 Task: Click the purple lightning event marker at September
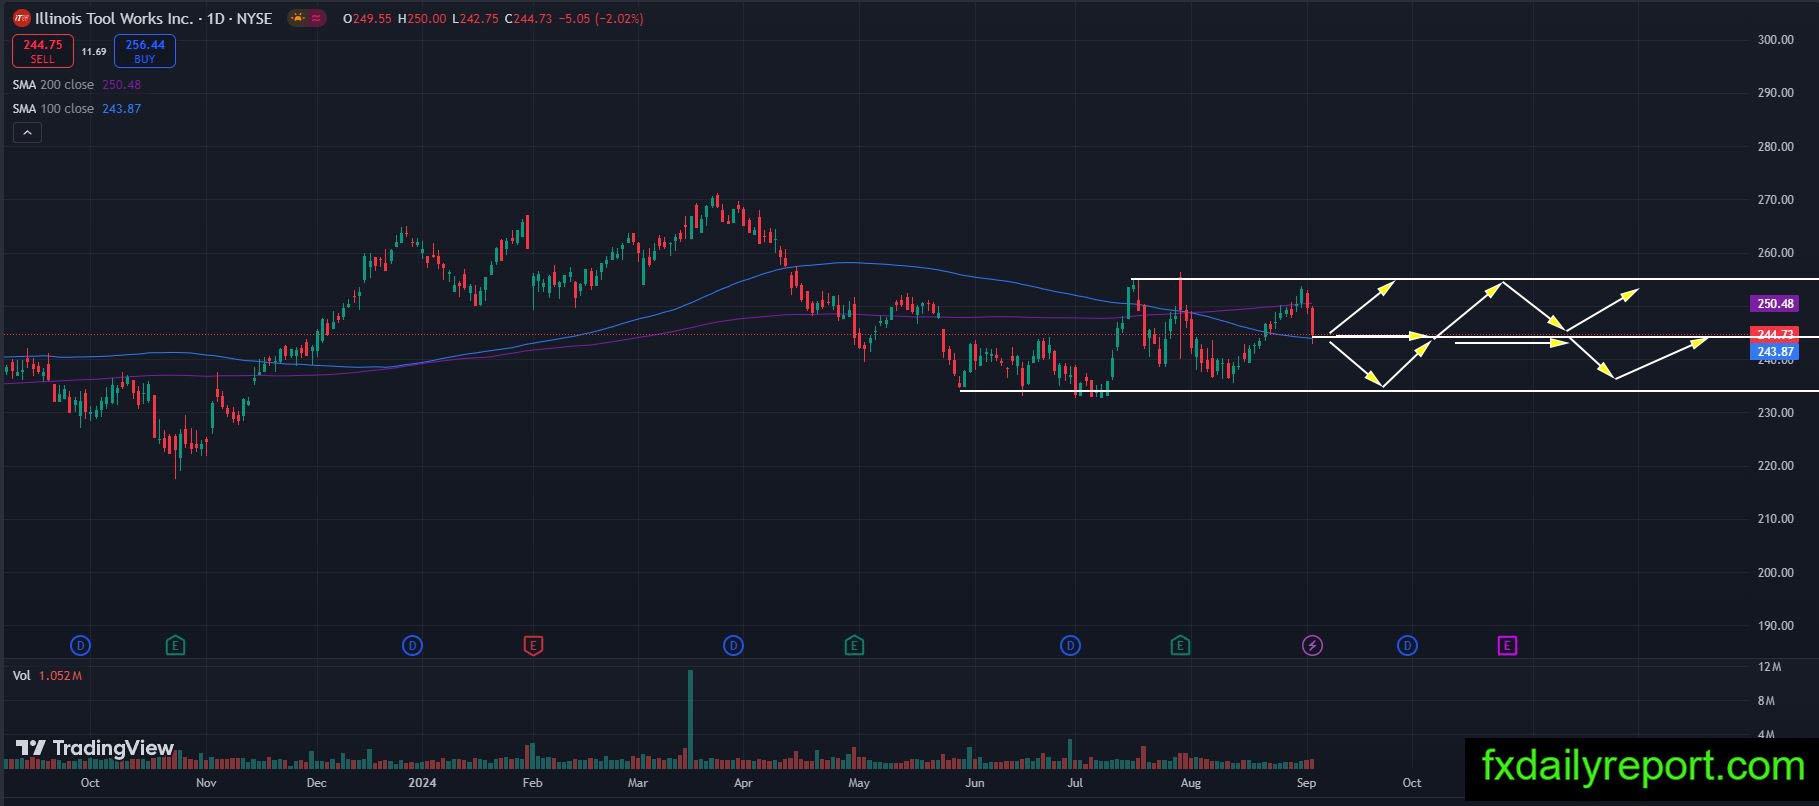(x=1312, y=646)
